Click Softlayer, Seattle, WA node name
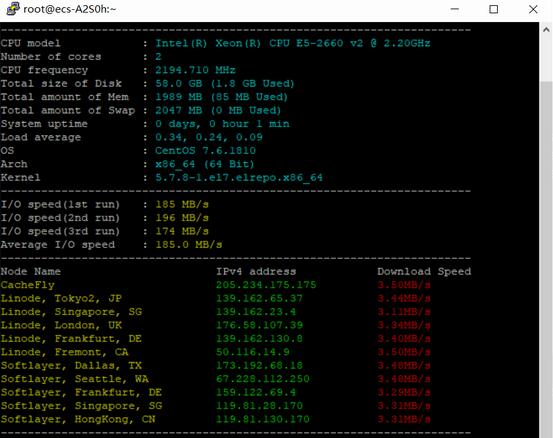The image size is (553, 438). click(x=74, y=379)
